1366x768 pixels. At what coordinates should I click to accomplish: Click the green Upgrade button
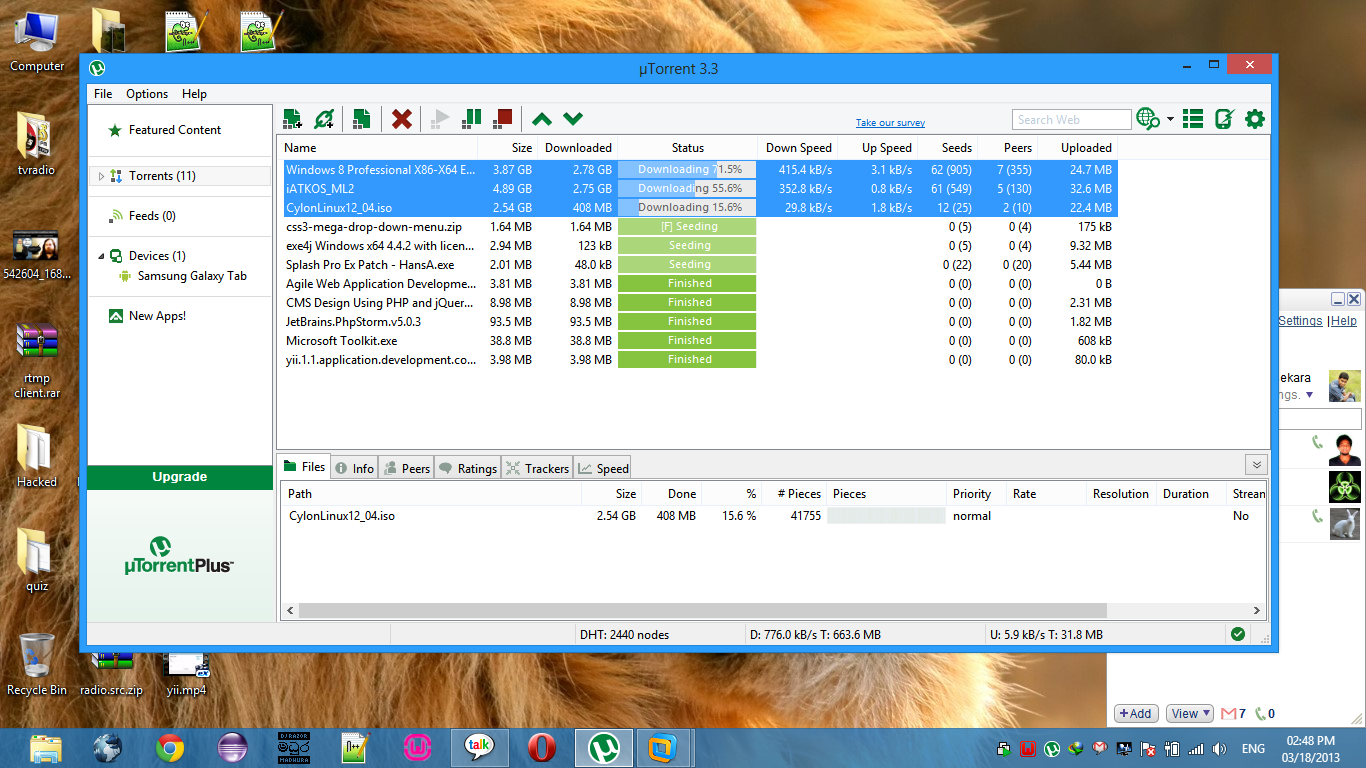pyautogui.click(x=180, y=477)
